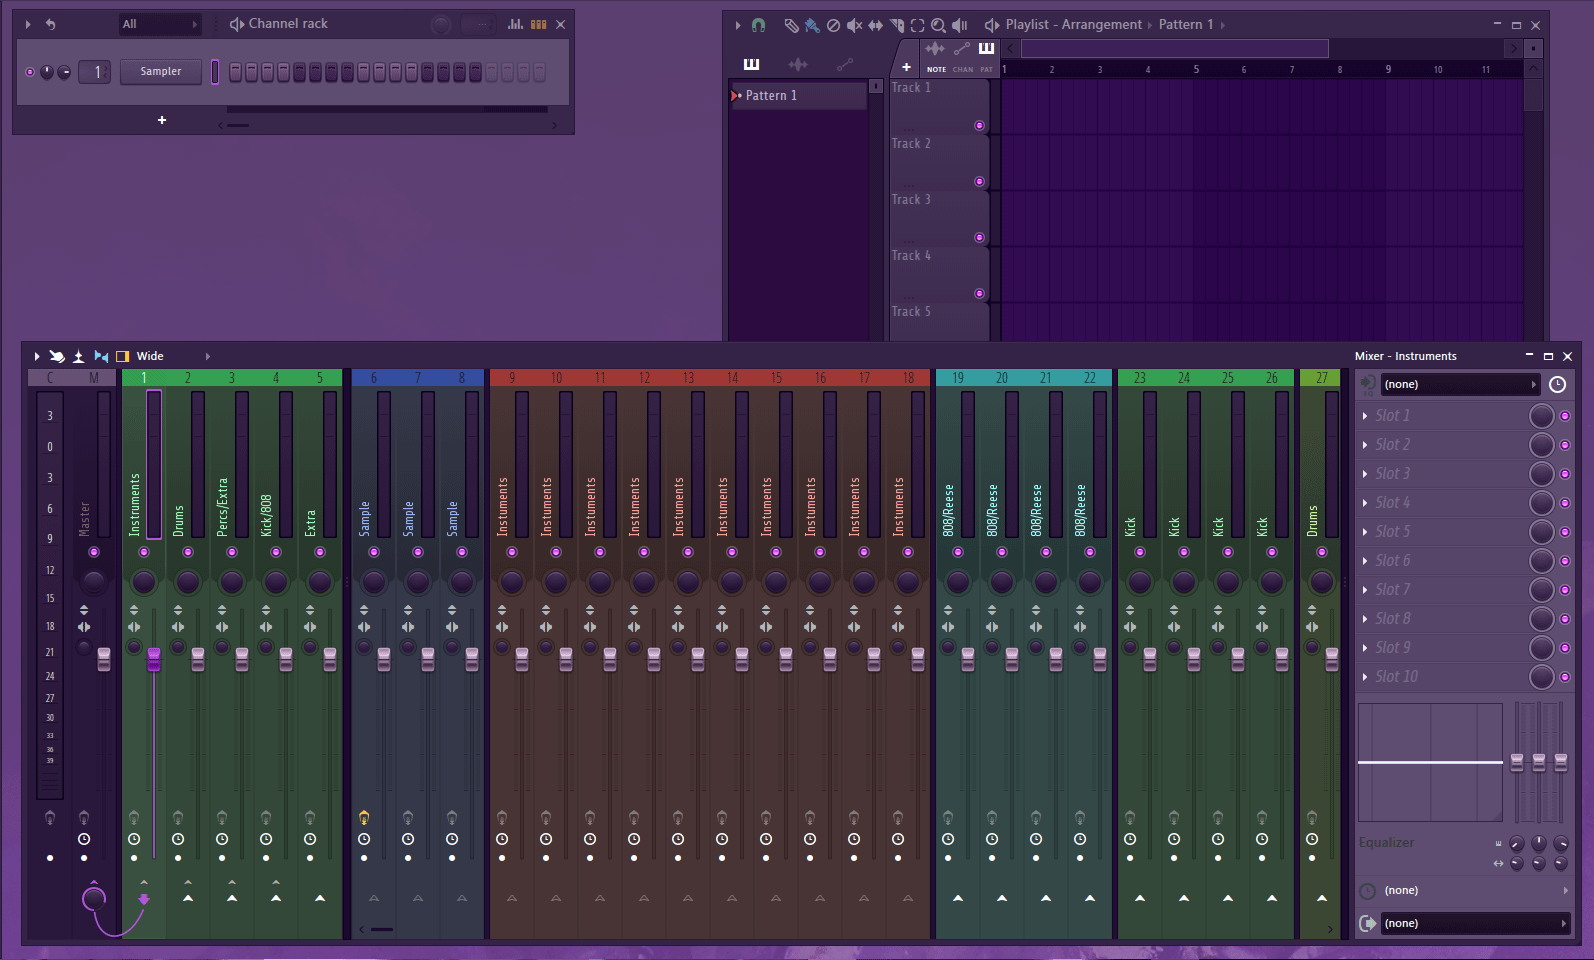Open the mixer output (none) dropdown
The image size is (1594, 960).
coord(1476,923)
